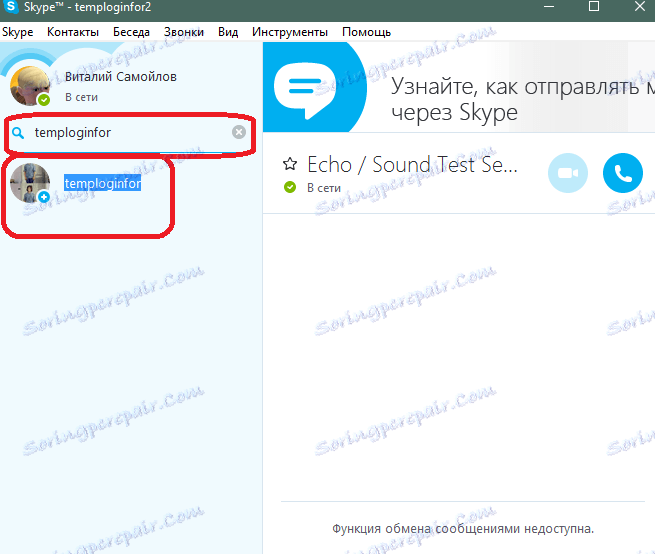Click the green online status icon under Echo
Viewport: 655px width, 554px height.
pos(290,187)
